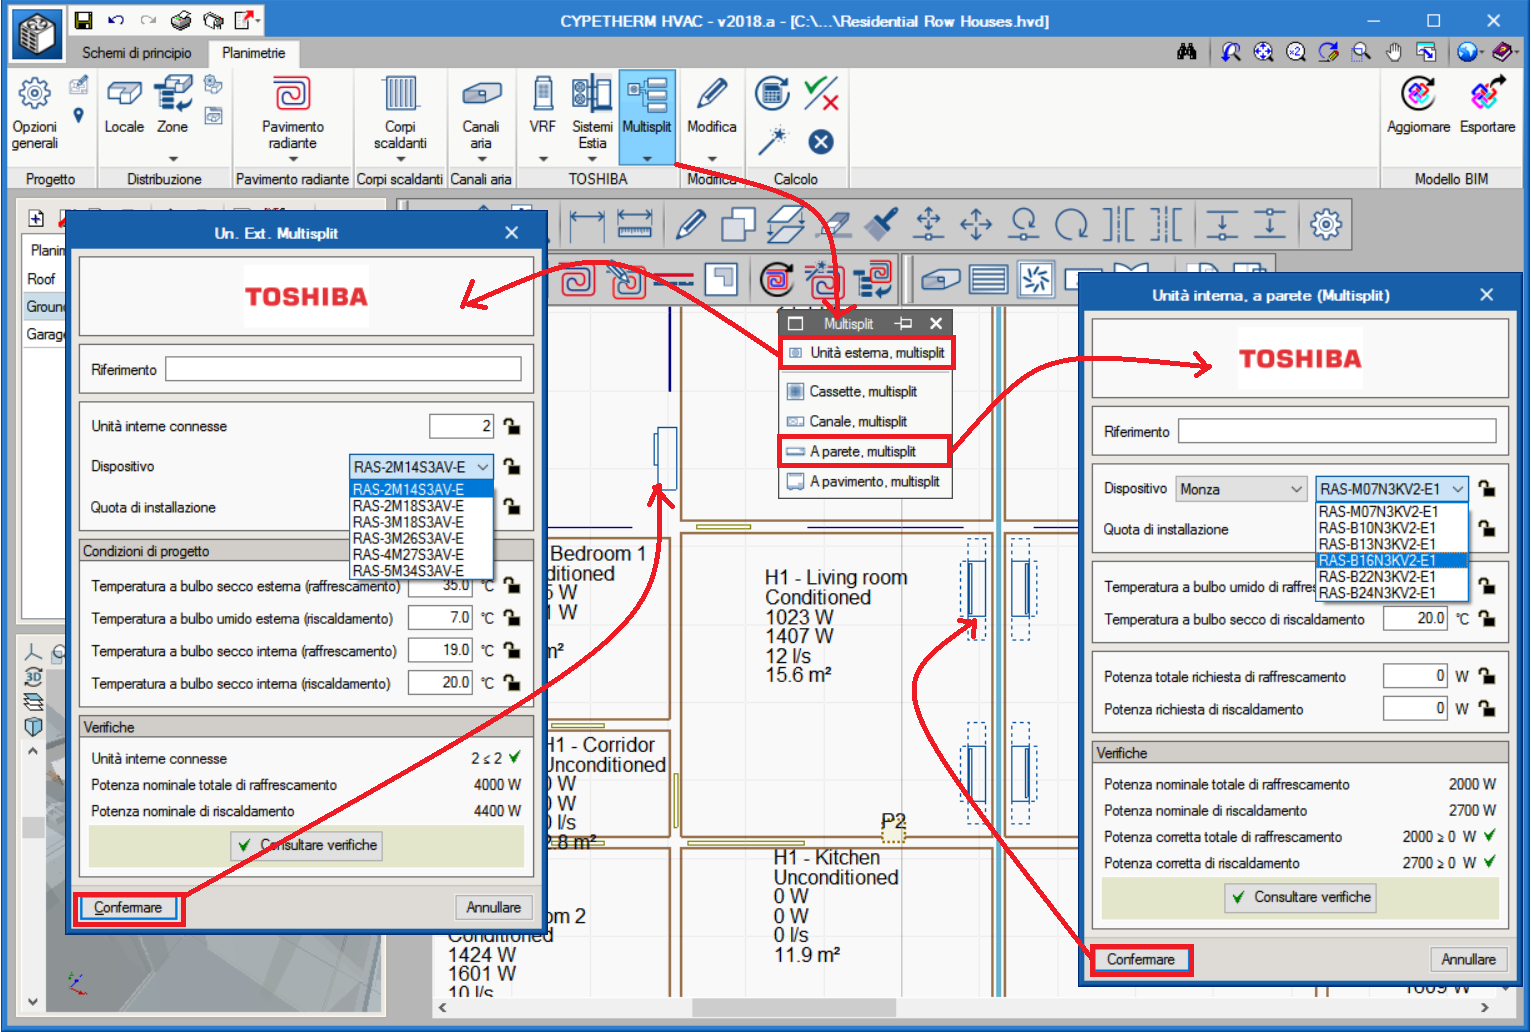Open RAS-M07N3KV2-E1 model dropdown
Image resolution: width=1531 pixels, height=1032 pixels.
click(x=1391, y=489)
